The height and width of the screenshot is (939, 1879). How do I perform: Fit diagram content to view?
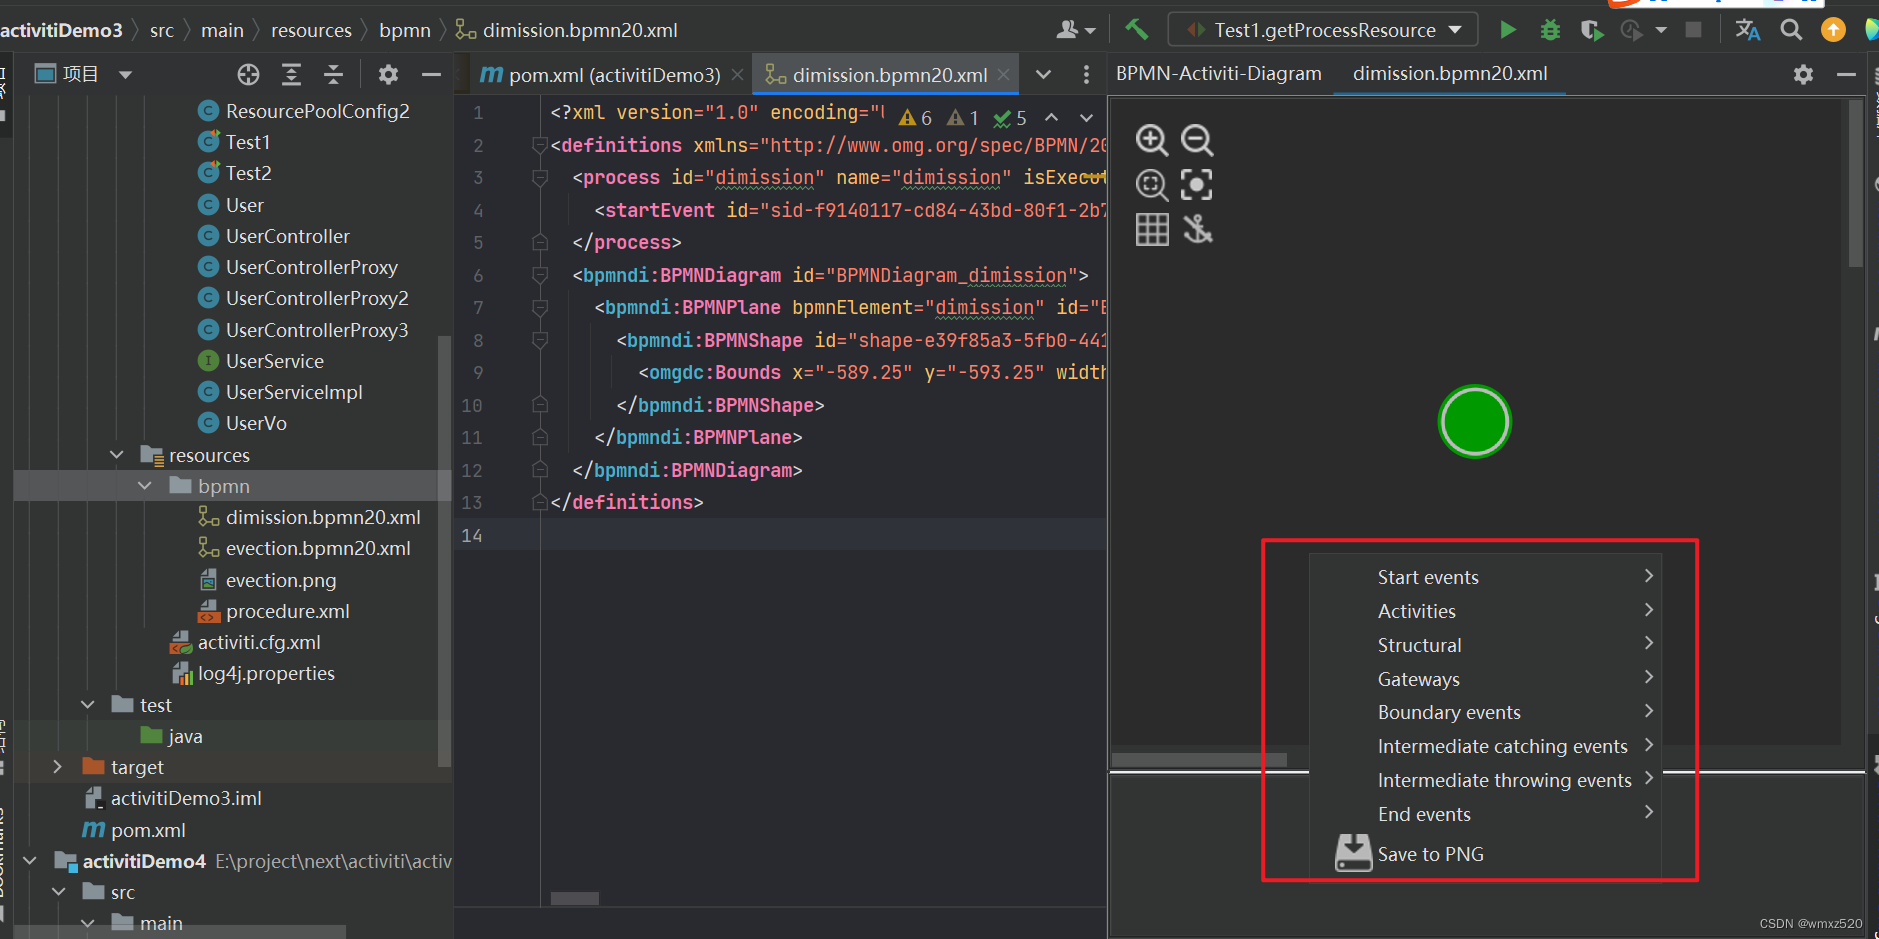tap(1197, 185)
